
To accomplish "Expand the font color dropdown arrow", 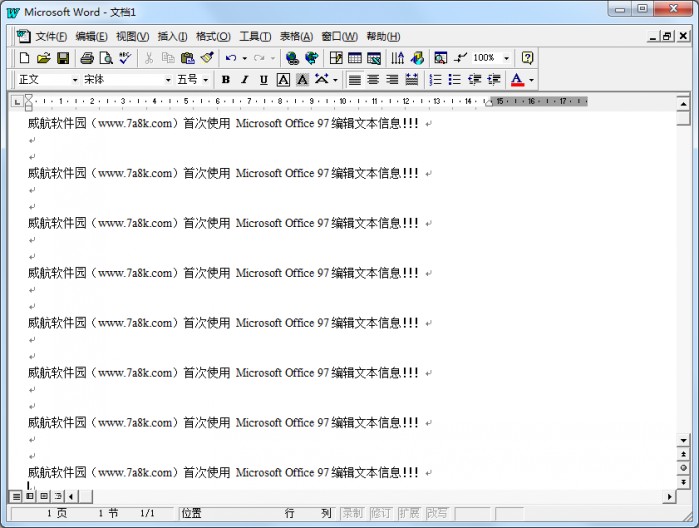I will 531,80.
